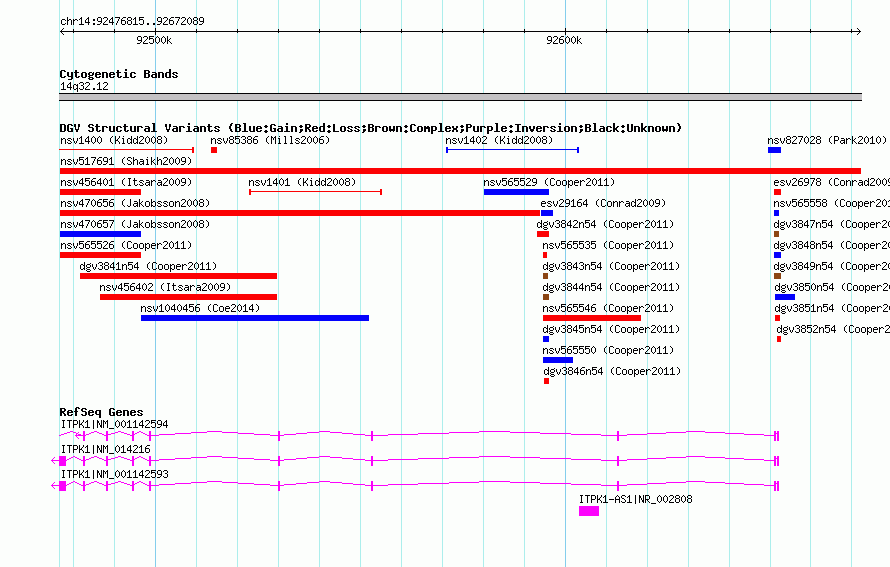Open the esv26978 variant label

coord(832,182)
